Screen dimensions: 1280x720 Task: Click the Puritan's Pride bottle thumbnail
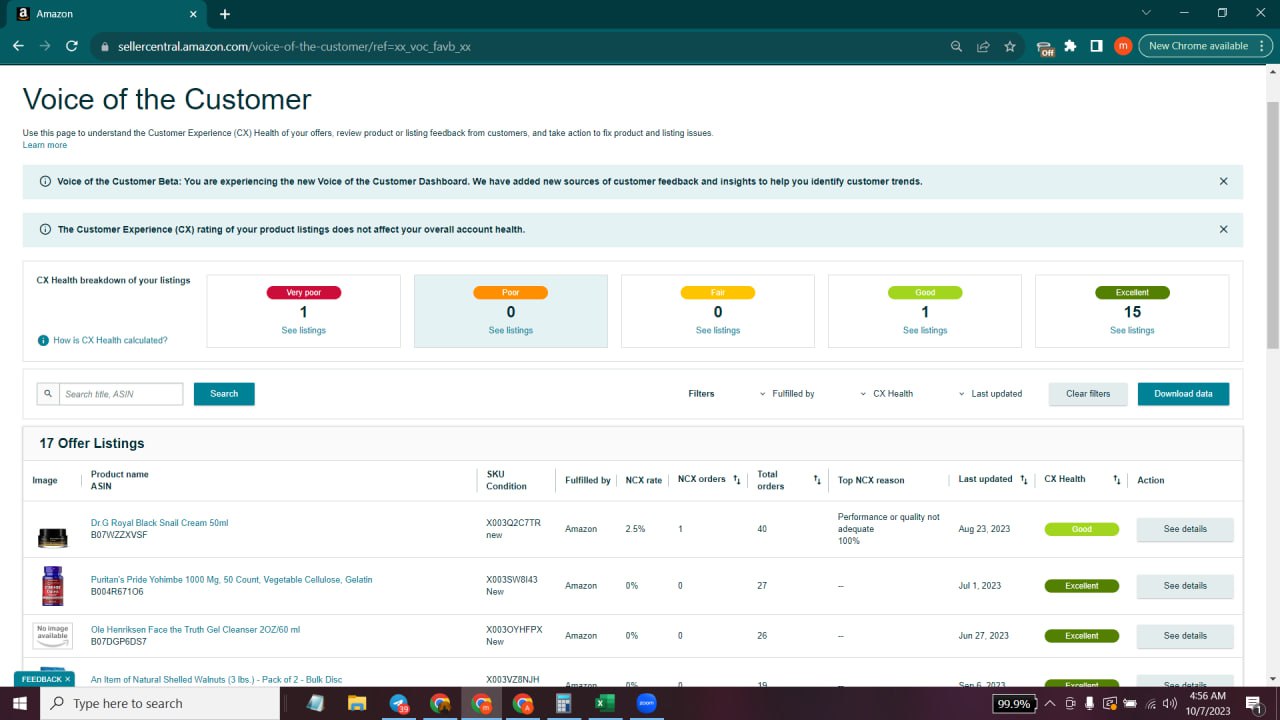click(52, 586)
